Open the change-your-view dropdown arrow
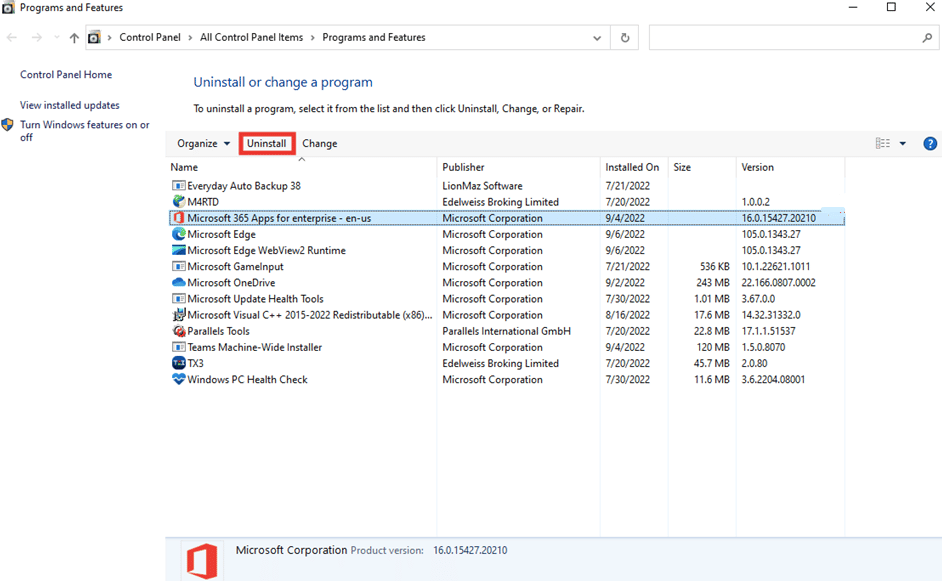 pyautogui.click(x=903, y=143)
